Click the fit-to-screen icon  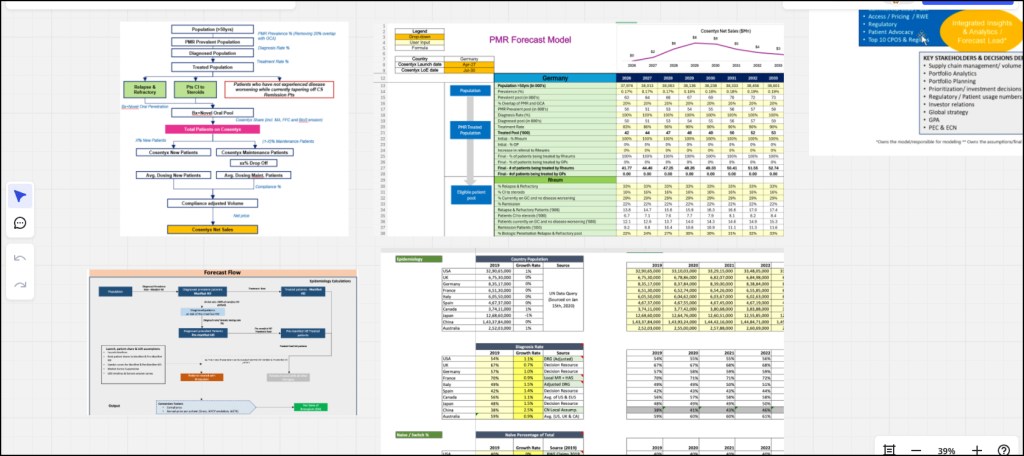coord(889,450)
